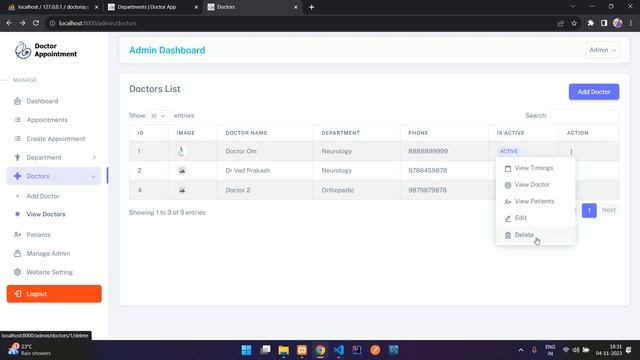Click the Logout button
This screenshot has width=640, height=360.
[x=54, y=294]
